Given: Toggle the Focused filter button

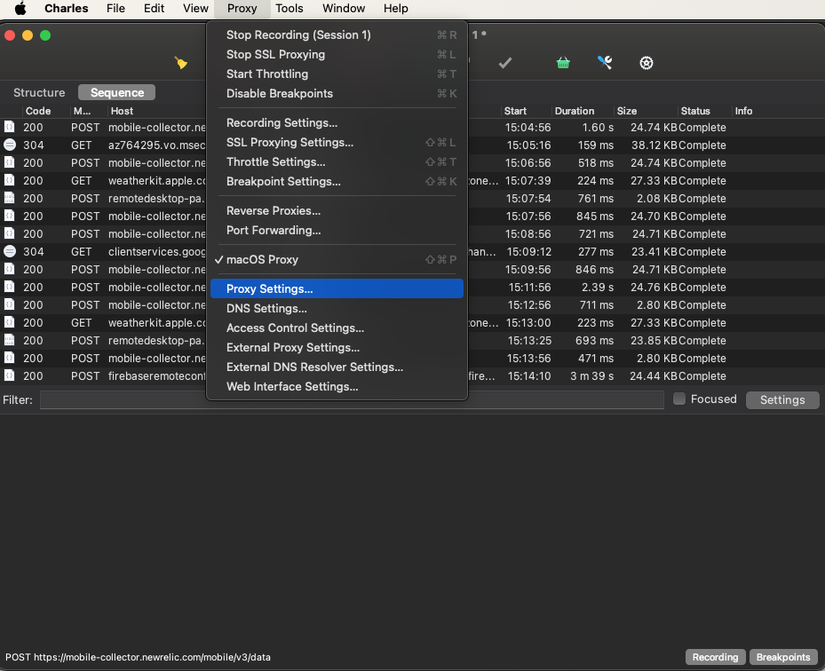Looking at the screenshot, I should [705, 399].
